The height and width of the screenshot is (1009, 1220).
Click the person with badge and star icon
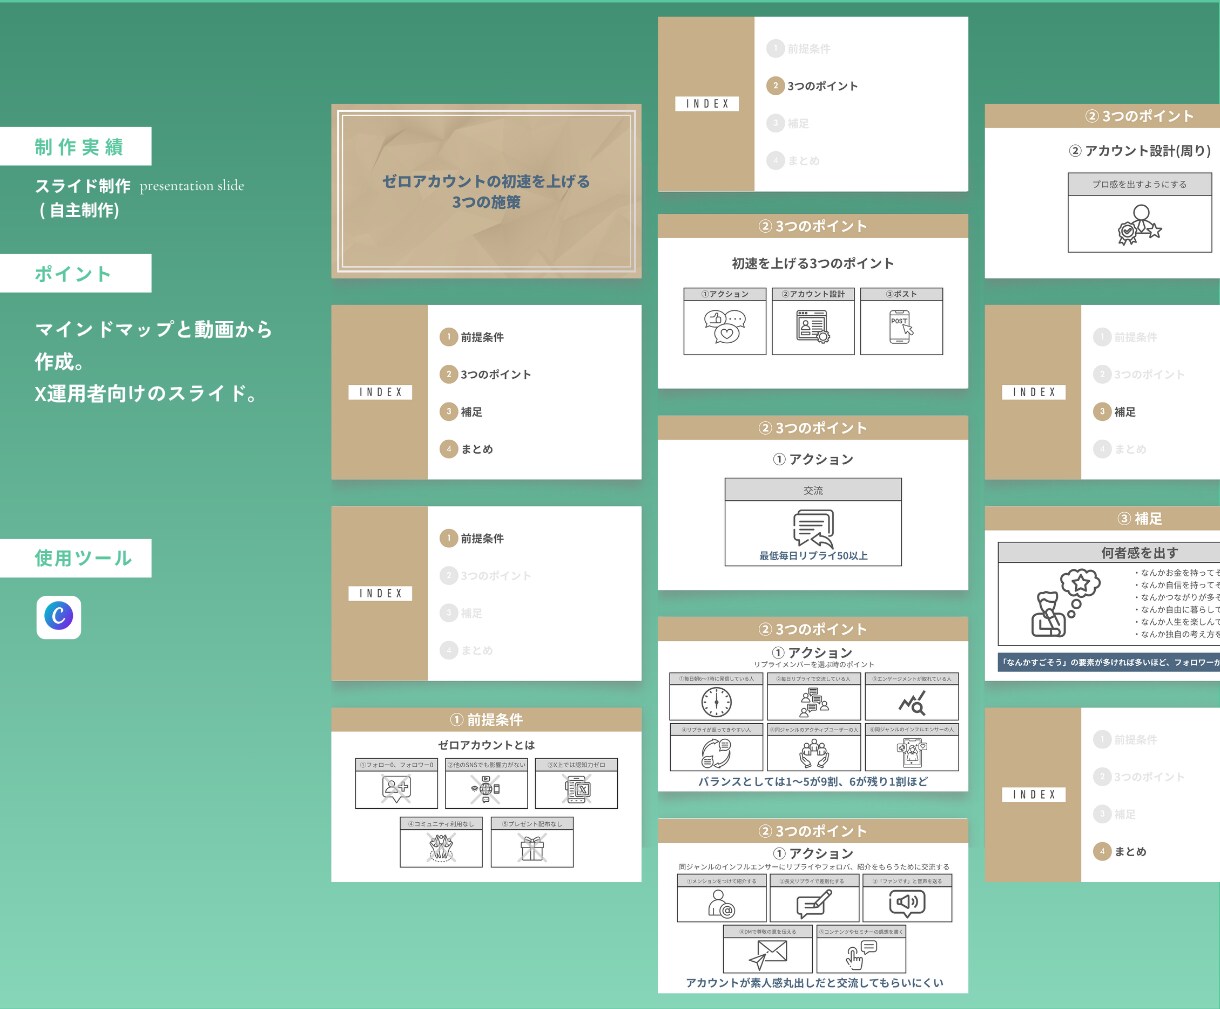pyautogui.click(x=1139, y=226)
